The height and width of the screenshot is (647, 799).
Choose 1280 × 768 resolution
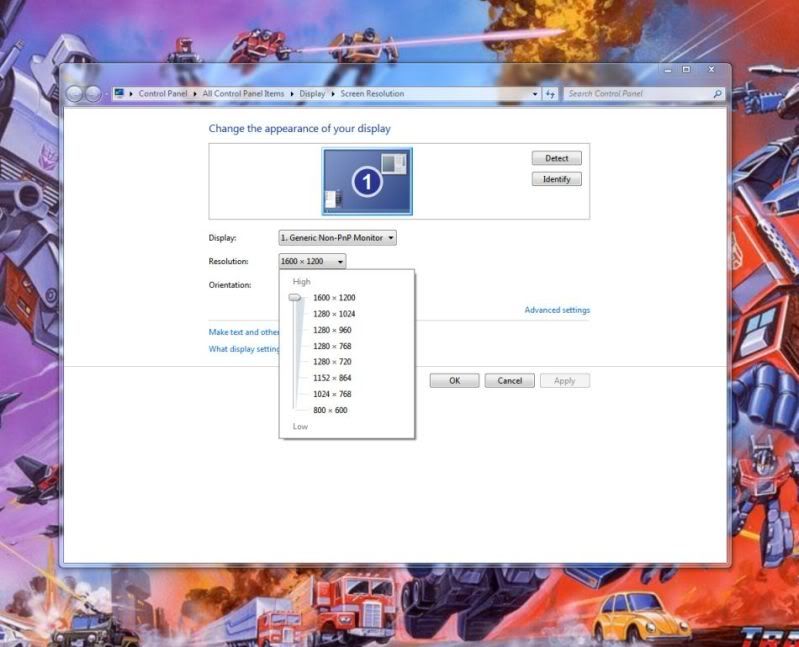[x=332, y=346]
